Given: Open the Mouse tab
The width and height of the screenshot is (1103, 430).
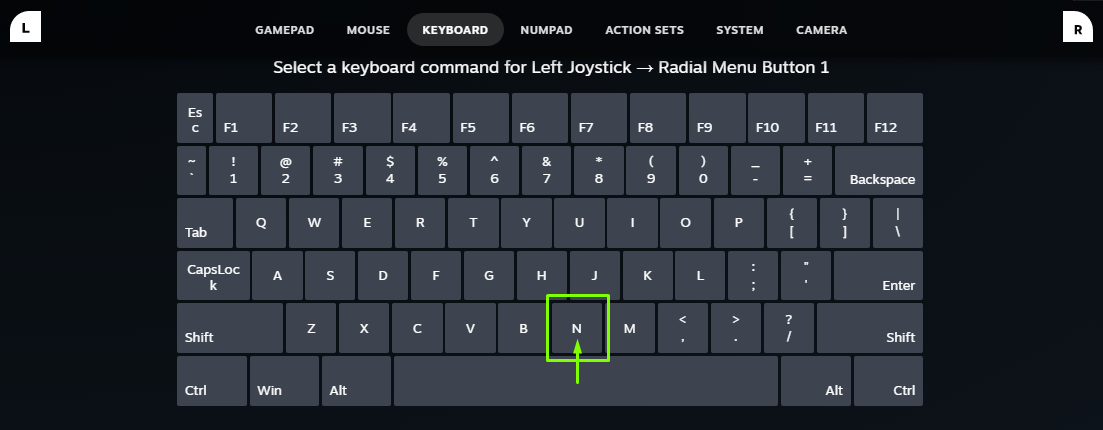Looking at the screenshot, I should [x=368, y=30].
